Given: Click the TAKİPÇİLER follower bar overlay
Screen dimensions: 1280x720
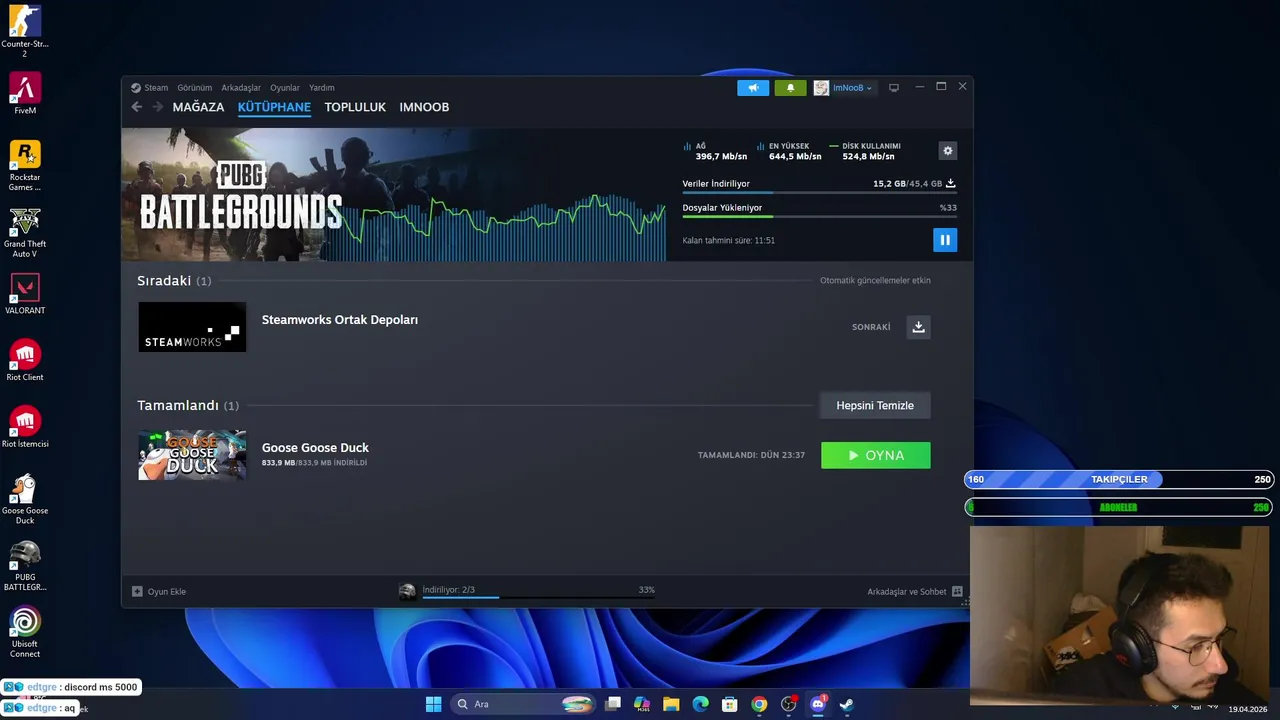Looking at the screenshot, I should pyautogui.click(x=1119, y=479).
